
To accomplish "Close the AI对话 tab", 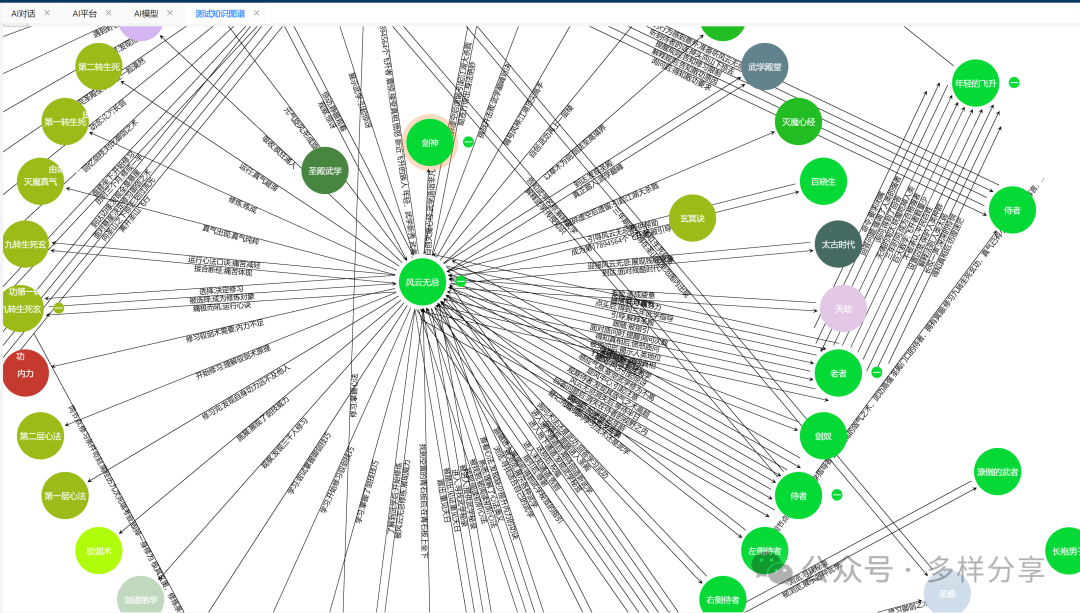I will (x=48, y=13).
